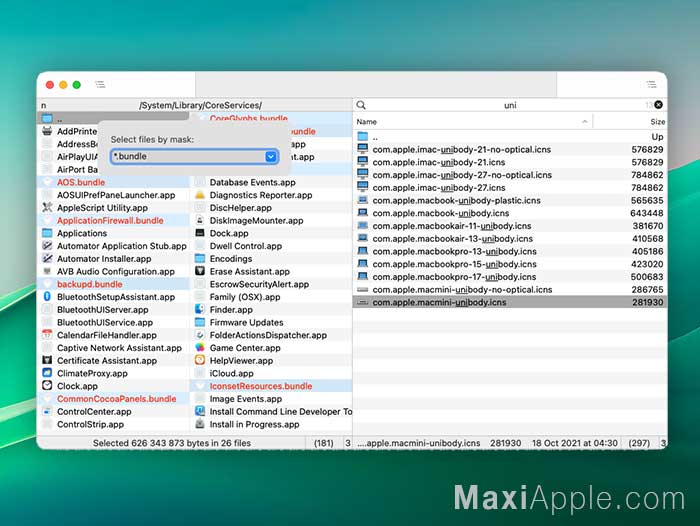
Task: Select the imac-unibody-21-no-optical.icns icon
Action: coord(363,149)
